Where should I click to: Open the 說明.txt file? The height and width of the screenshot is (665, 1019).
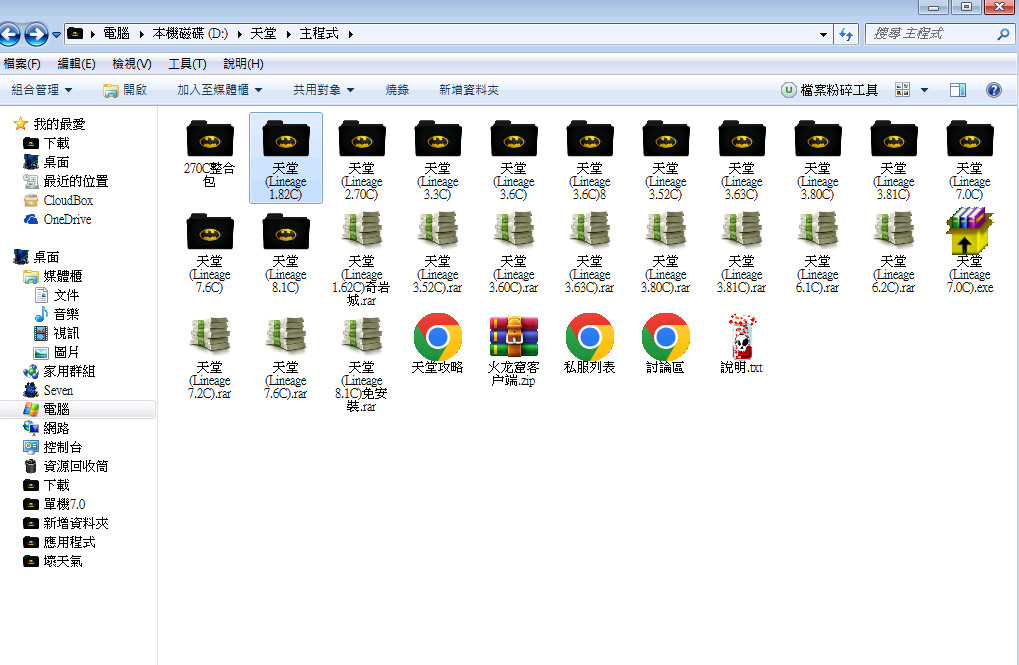coord(742,345)
